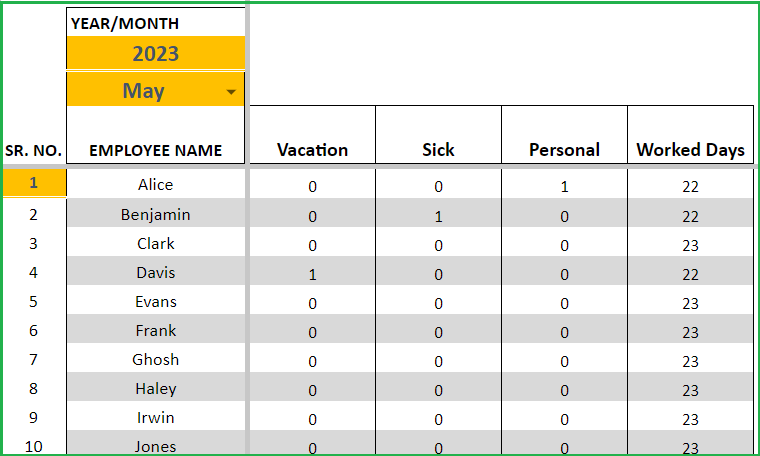This screenshot has height=456, width=760.
Task: Open the May month dropdown arrow
Action: (x=231, y=91)
